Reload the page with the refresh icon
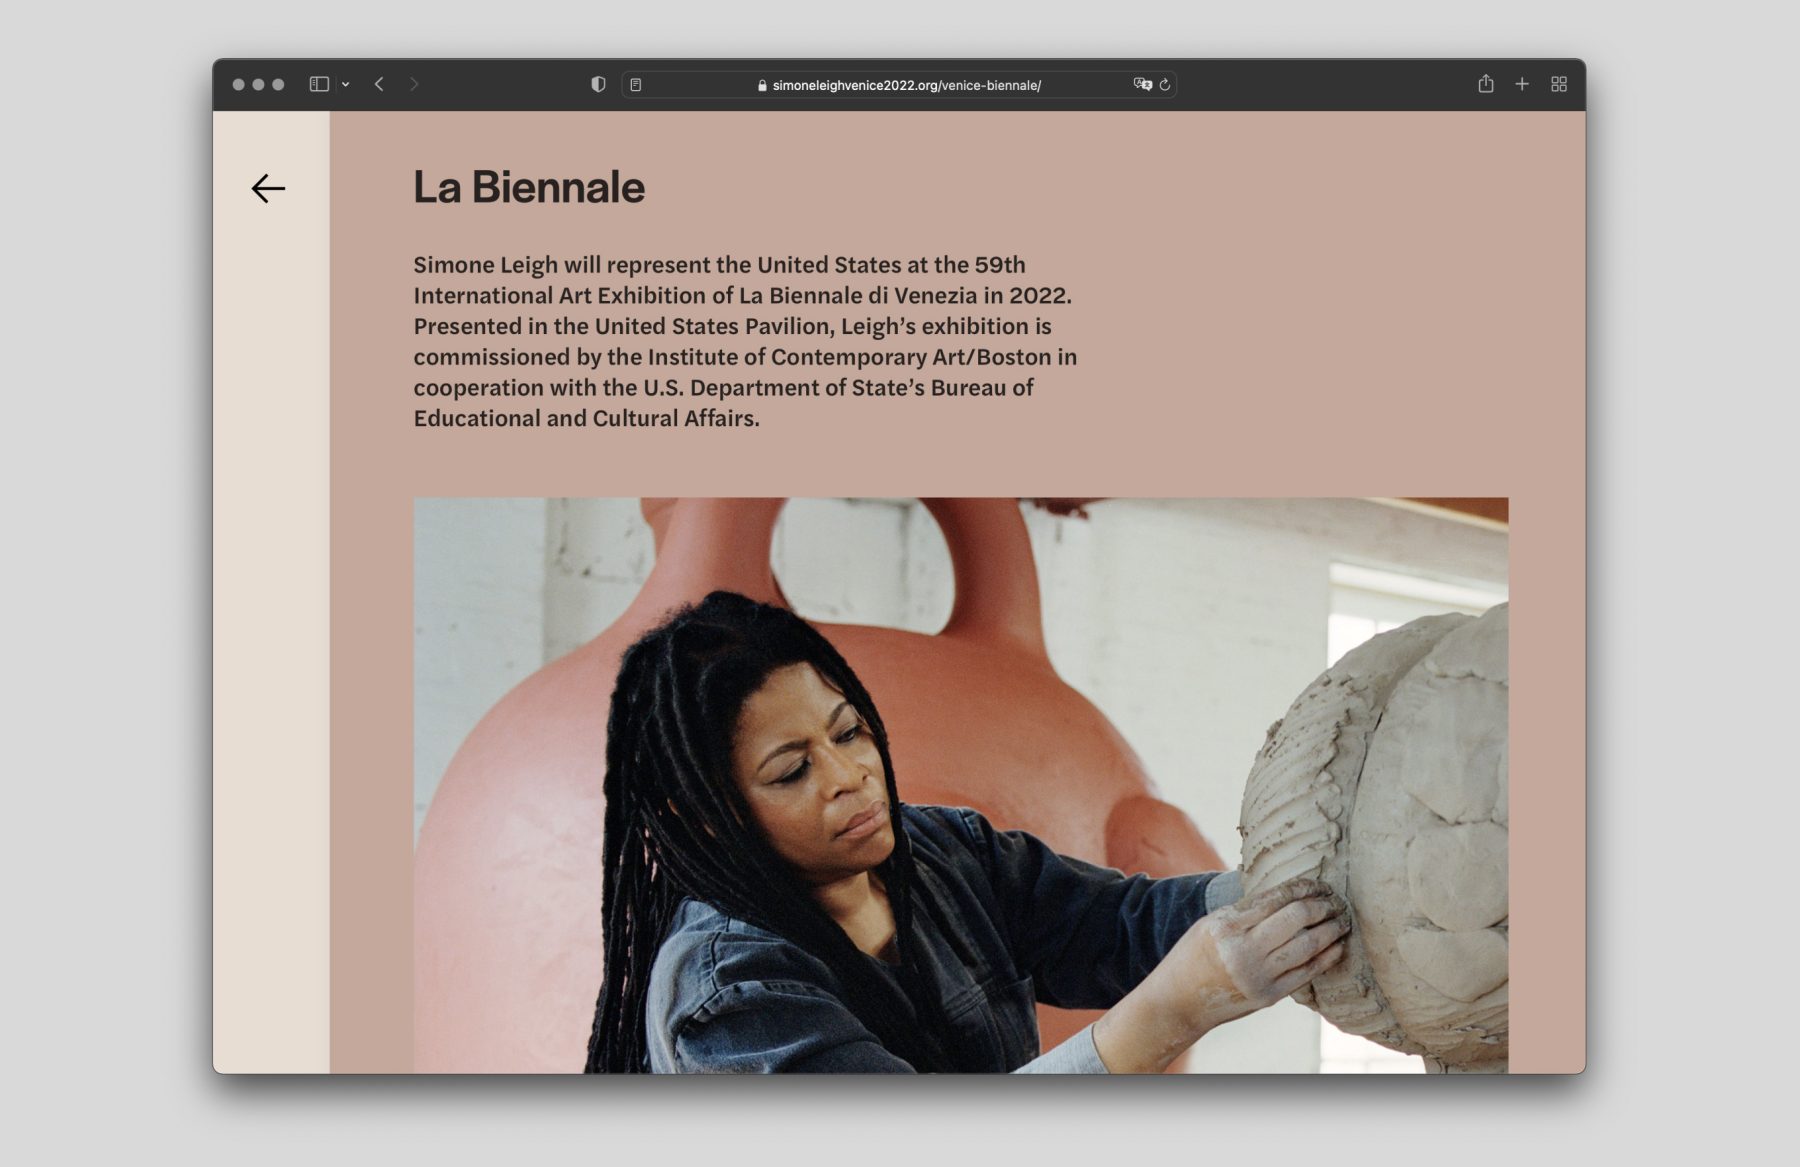 tap(1165, 85)
